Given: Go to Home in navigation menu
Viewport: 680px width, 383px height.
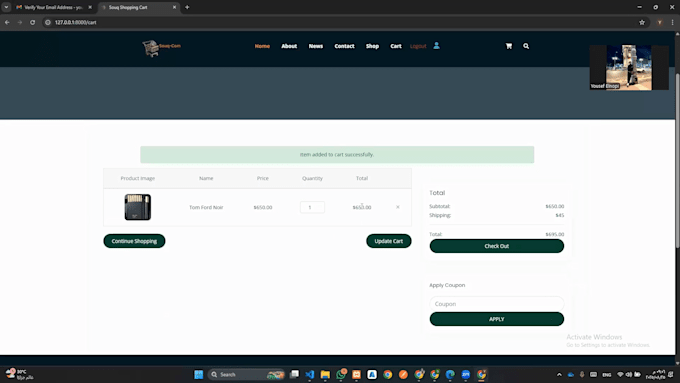Looking at the screenshot, I should click(262, 46).
